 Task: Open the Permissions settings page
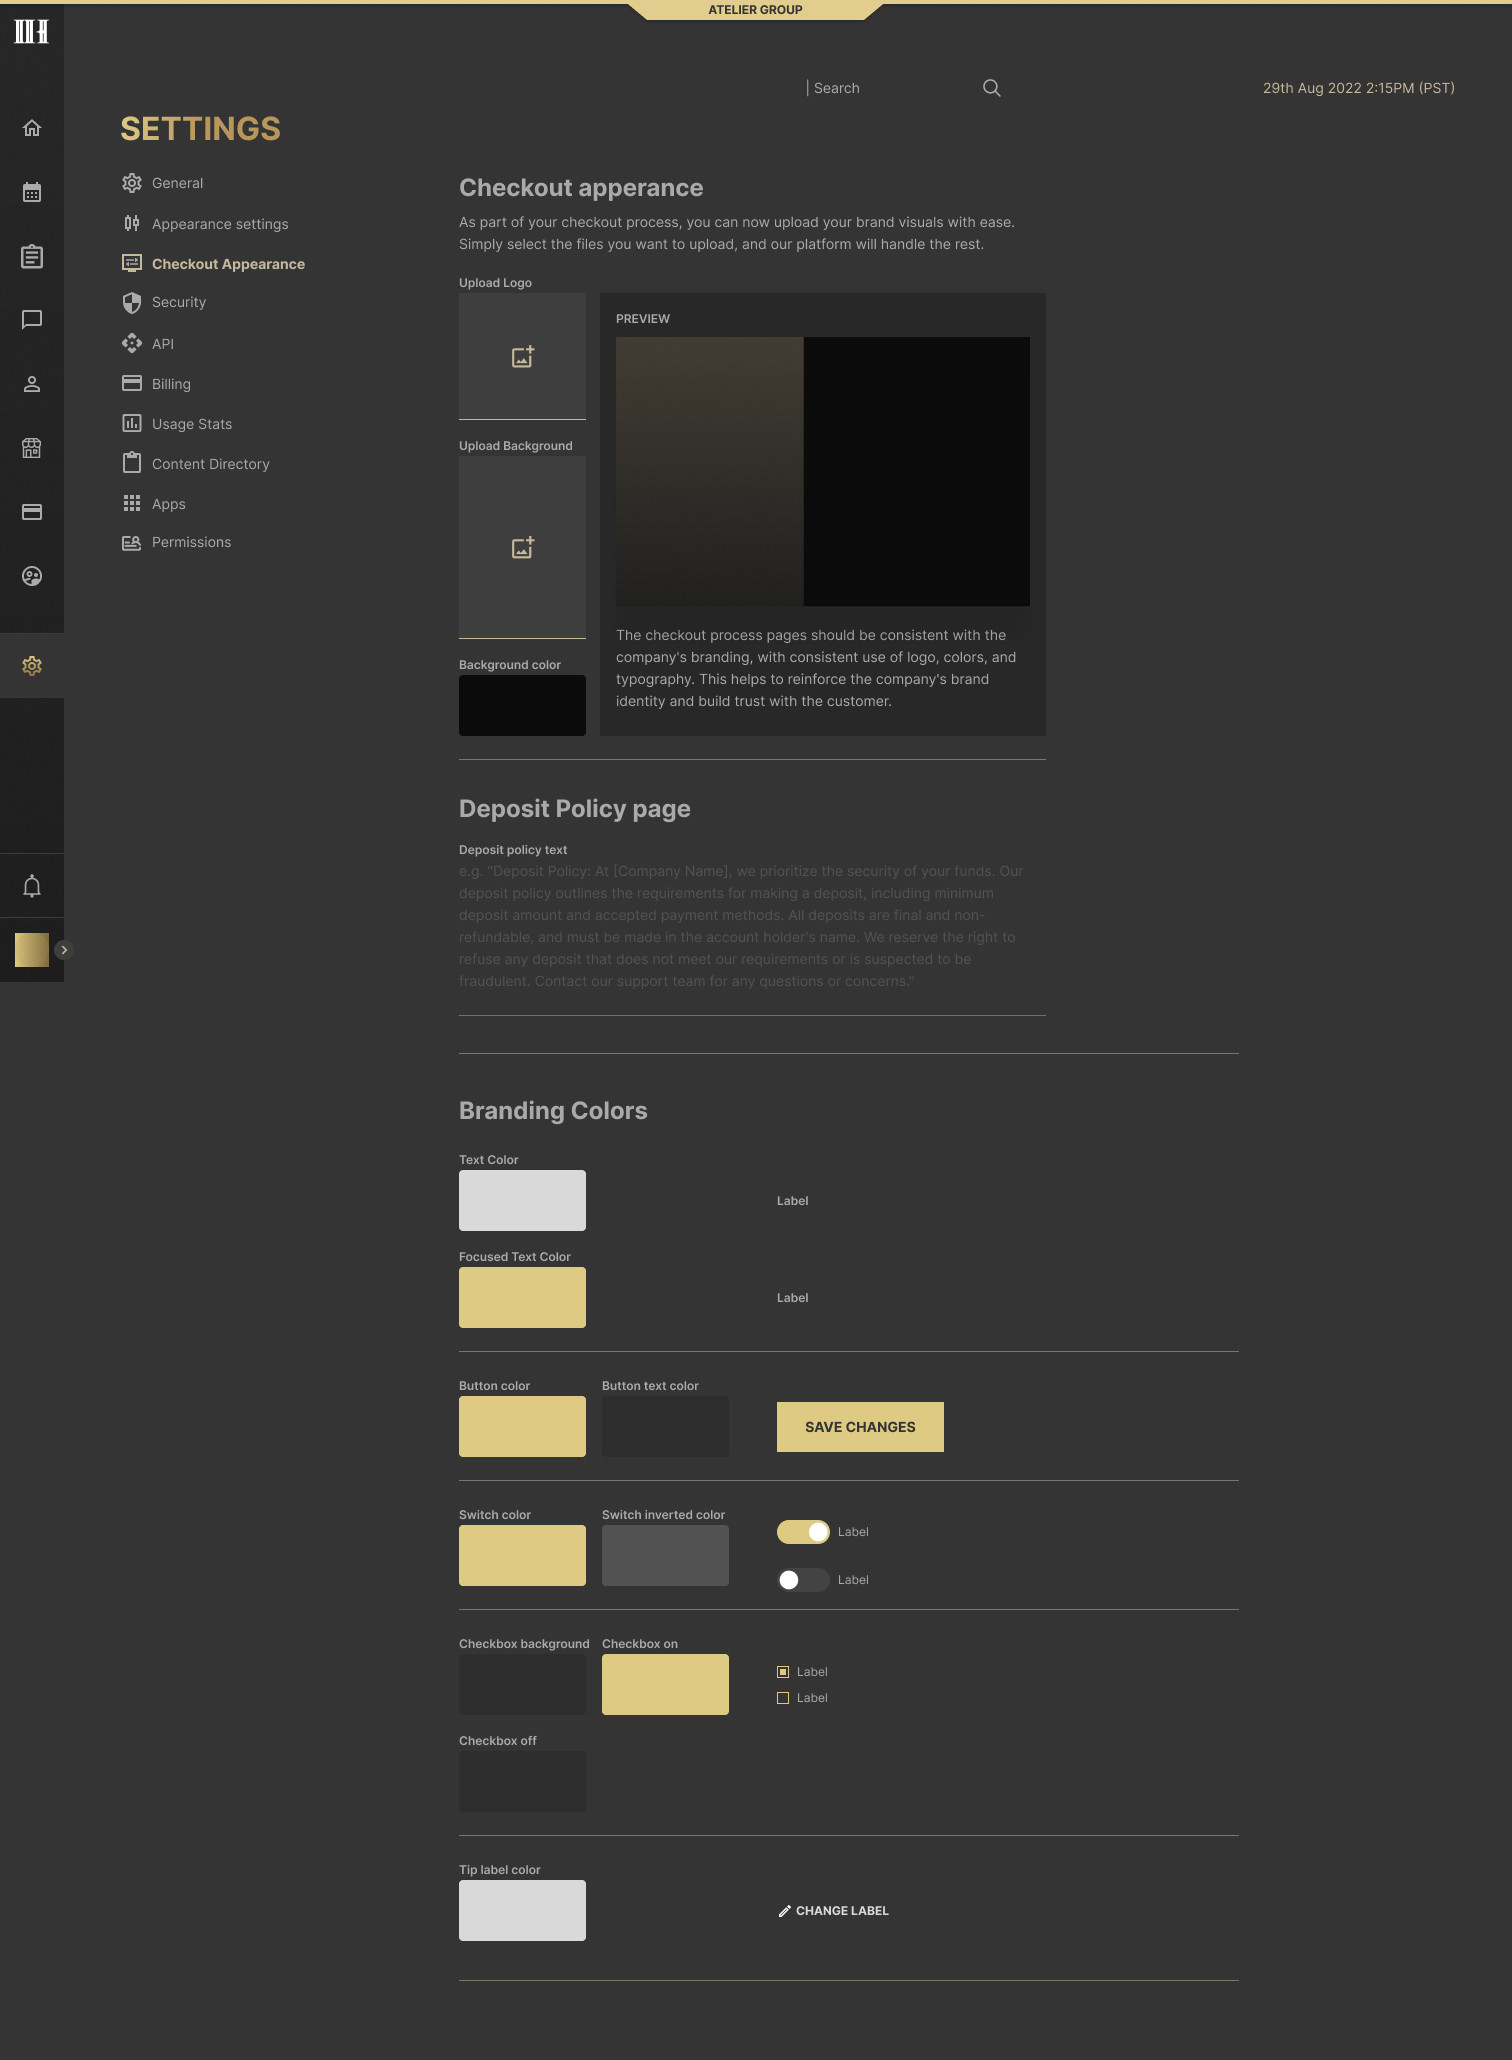(176, 542)
